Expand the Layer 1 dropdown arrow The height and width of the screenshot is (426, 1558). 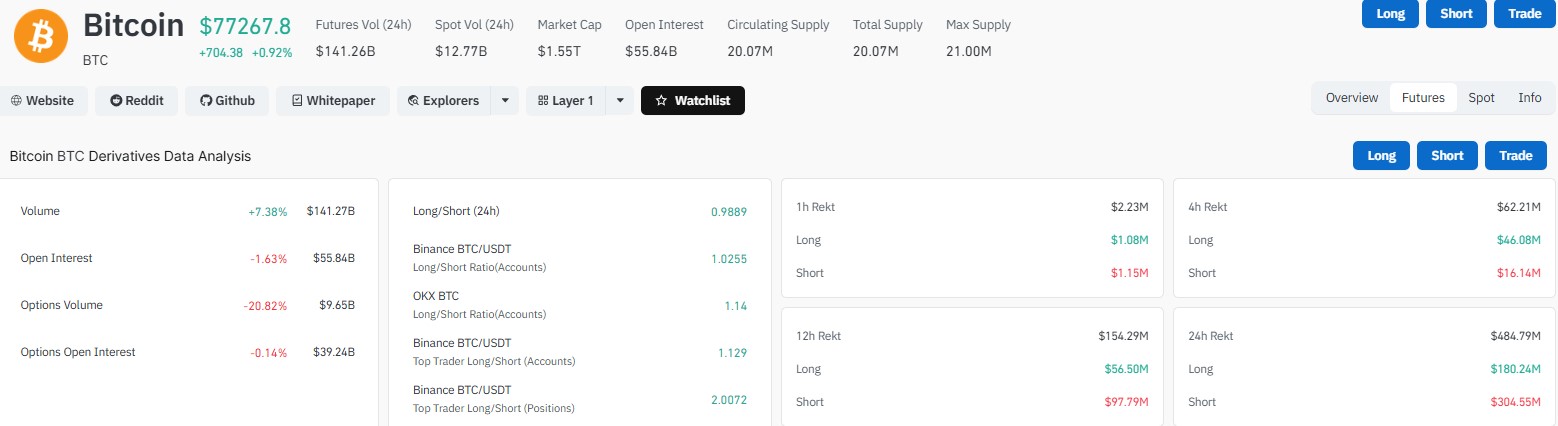[620, 101]
